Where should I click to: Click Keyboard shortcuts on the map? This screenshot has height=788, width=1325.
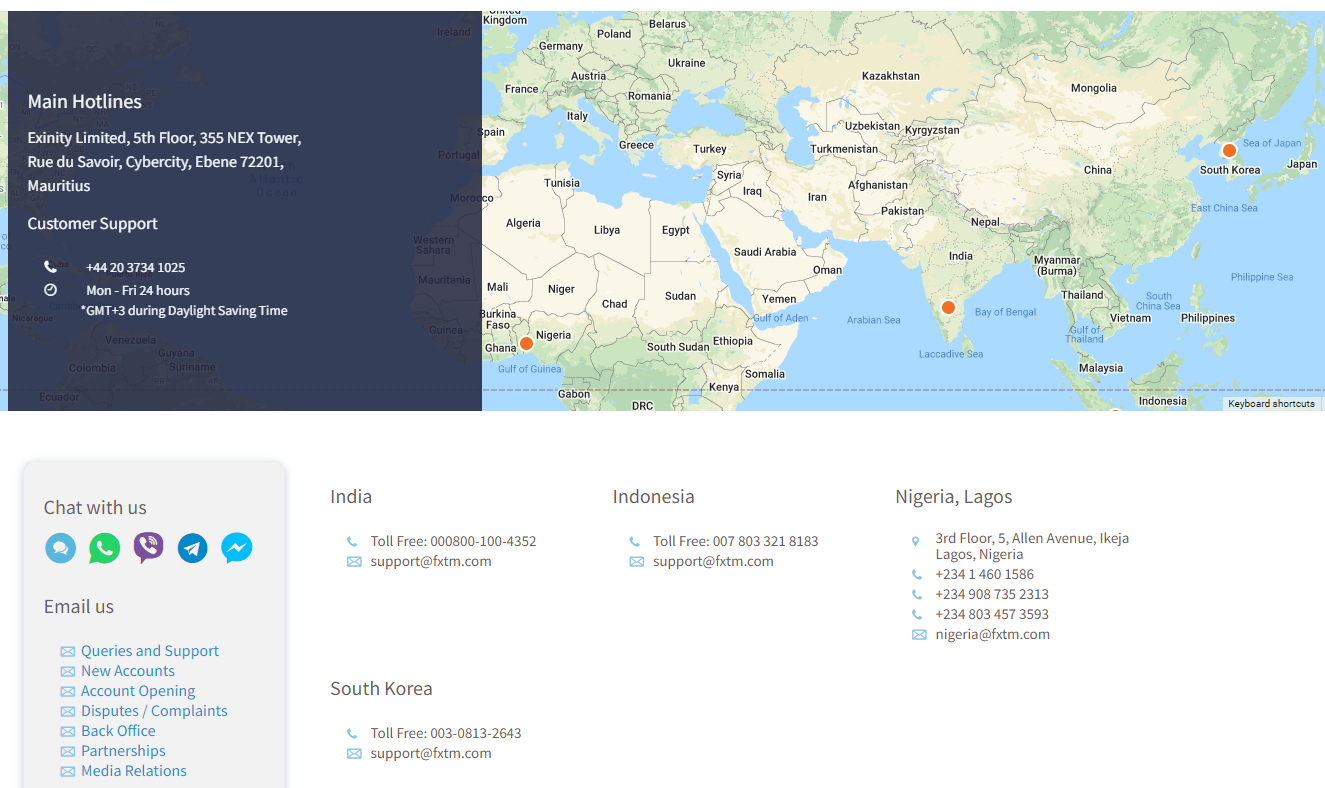point(1271,404)
